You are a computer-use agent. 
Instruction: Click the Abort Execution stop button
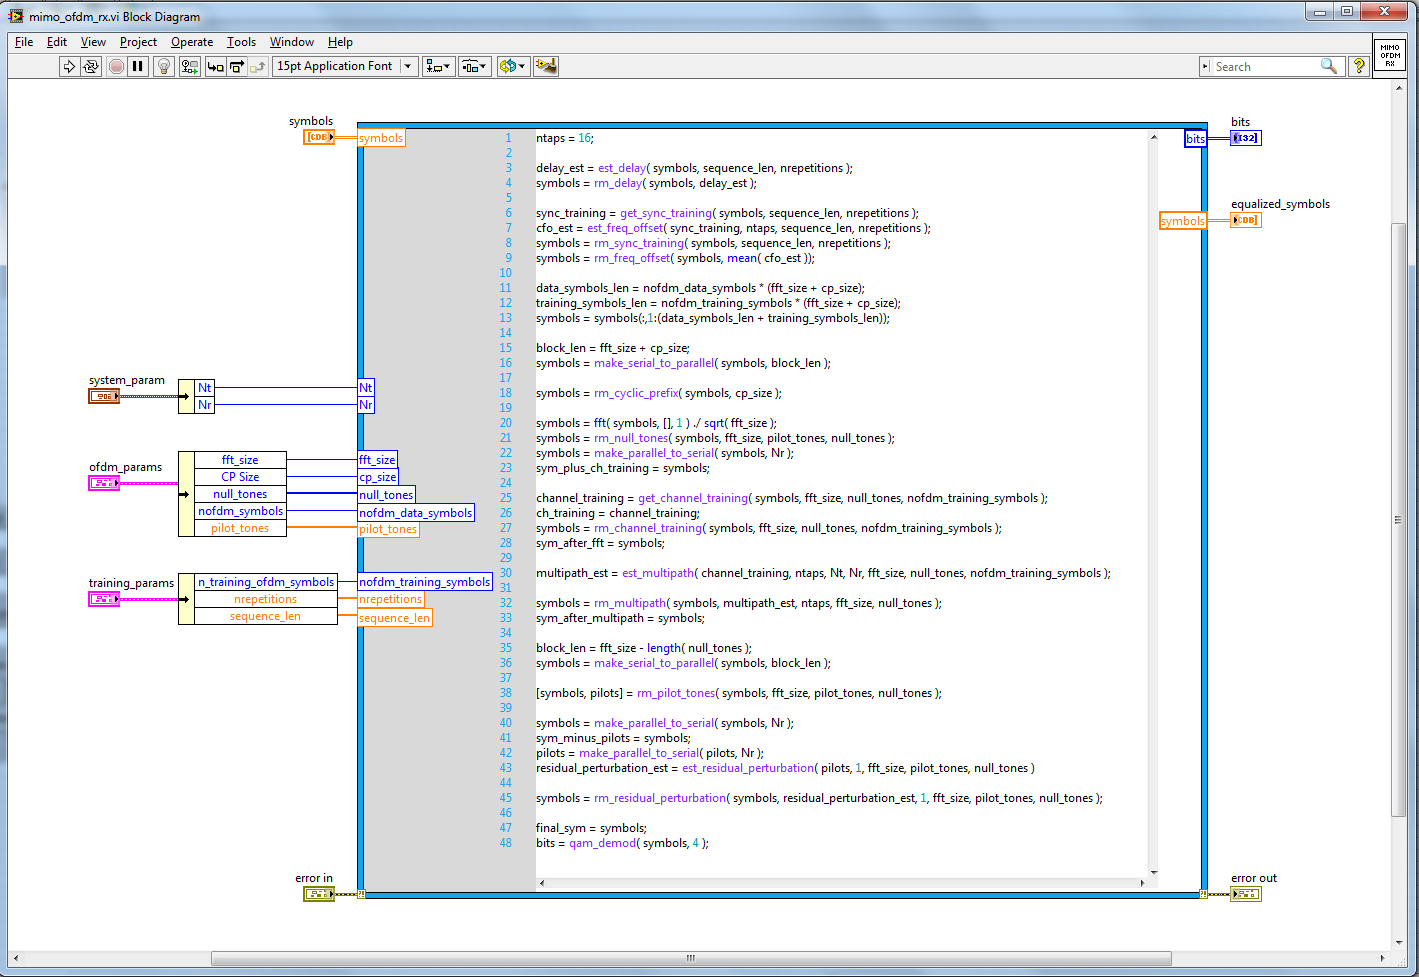(x=116, y=66)
